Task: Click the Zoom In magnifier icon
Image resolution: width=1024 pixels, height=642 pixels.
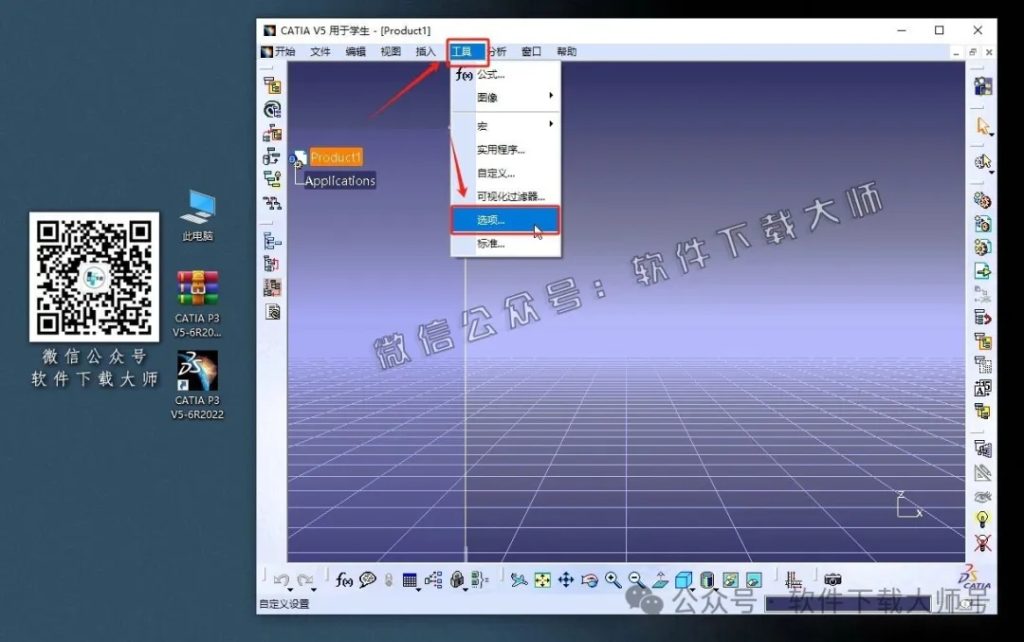Action: (x=610, y=578)
